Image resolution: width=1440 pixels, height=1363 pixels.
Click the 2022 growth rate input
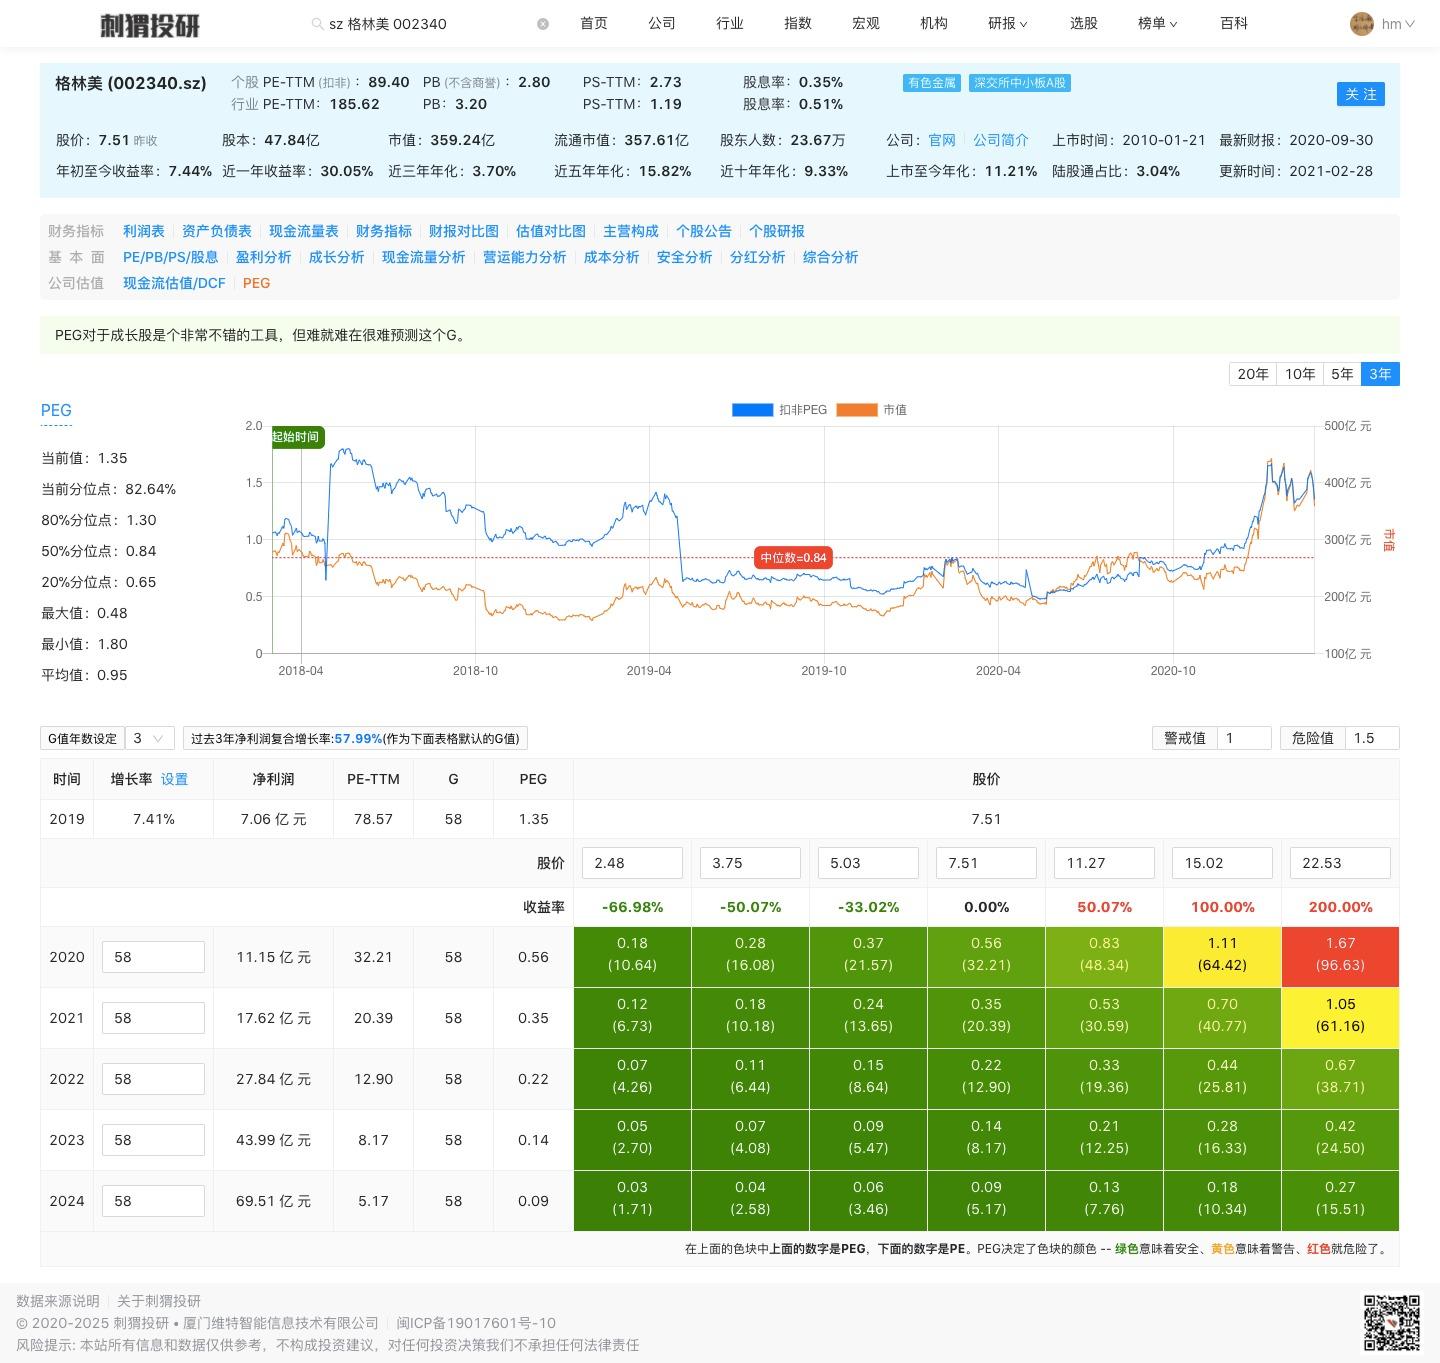point(154,1079)
